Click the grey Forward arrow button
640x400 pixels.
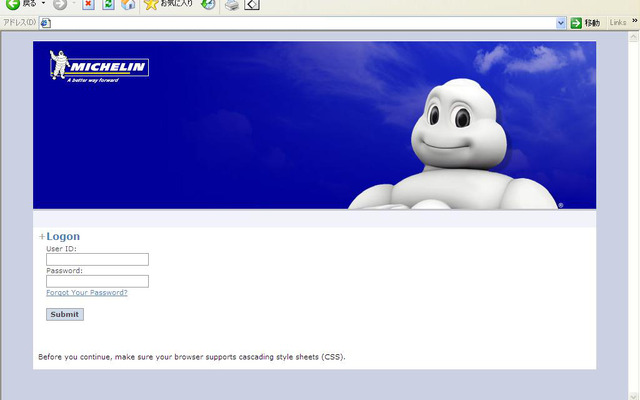point(60,4)
